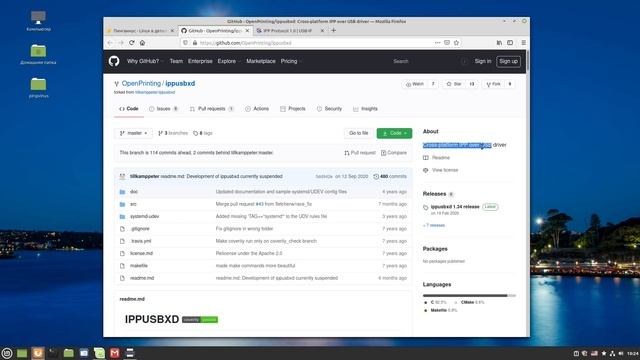Open the Marketplace page
The image size is (640, 360).
tap(261, 61)
